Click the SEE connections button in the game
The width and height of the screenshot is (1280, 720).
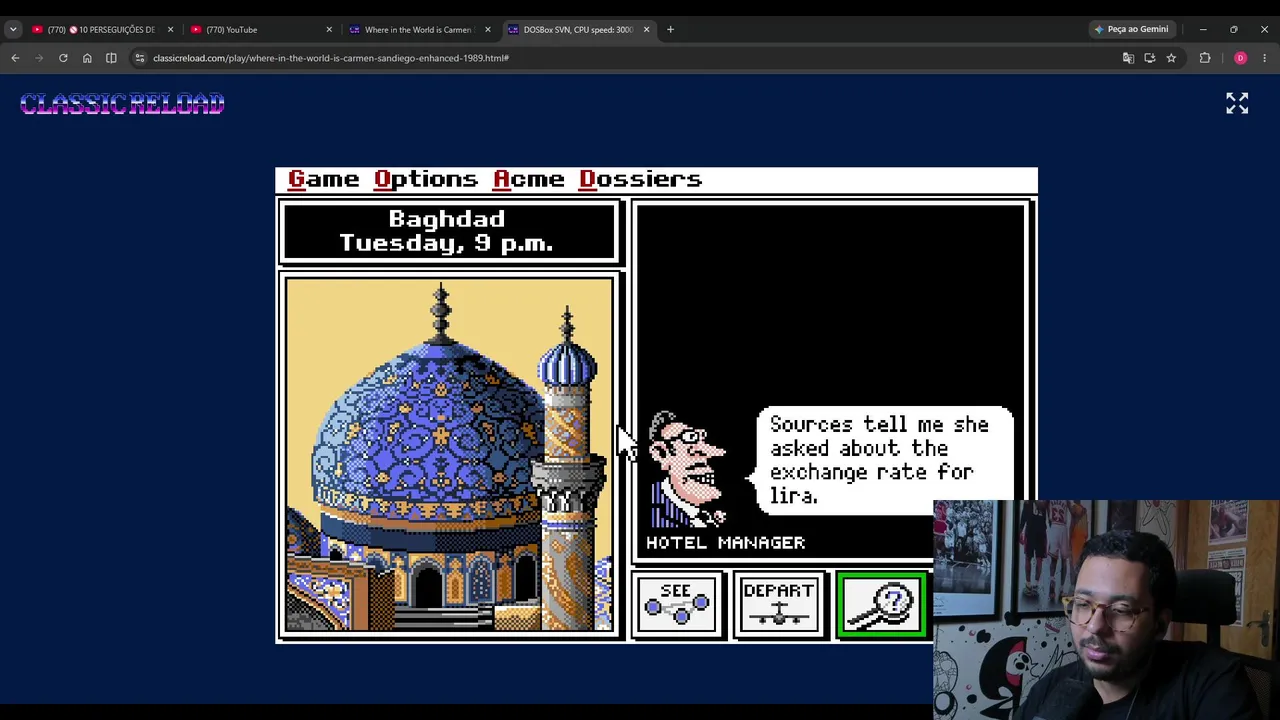tap(677, 605)
